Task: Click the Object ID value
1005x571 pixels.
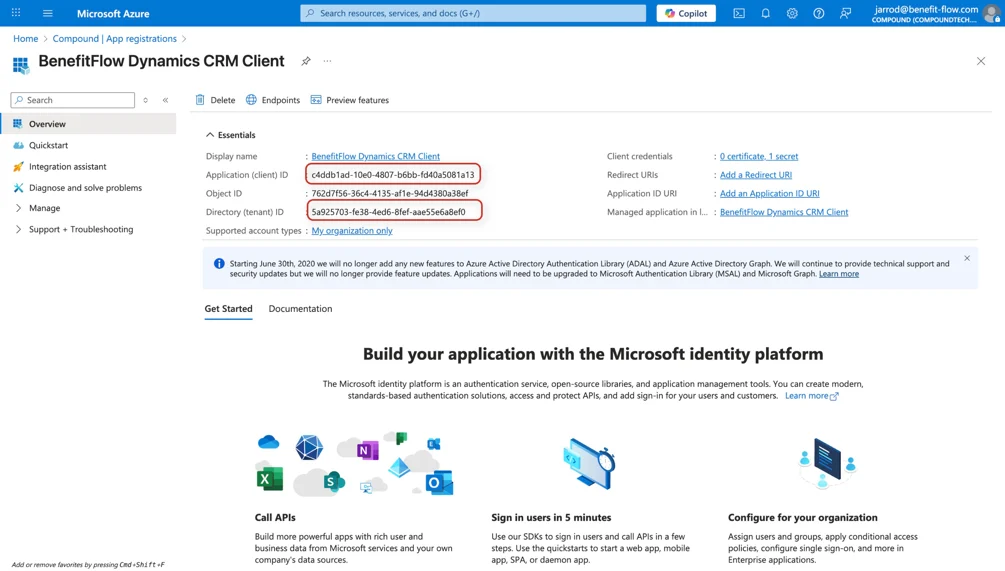Action: [390, 193]
